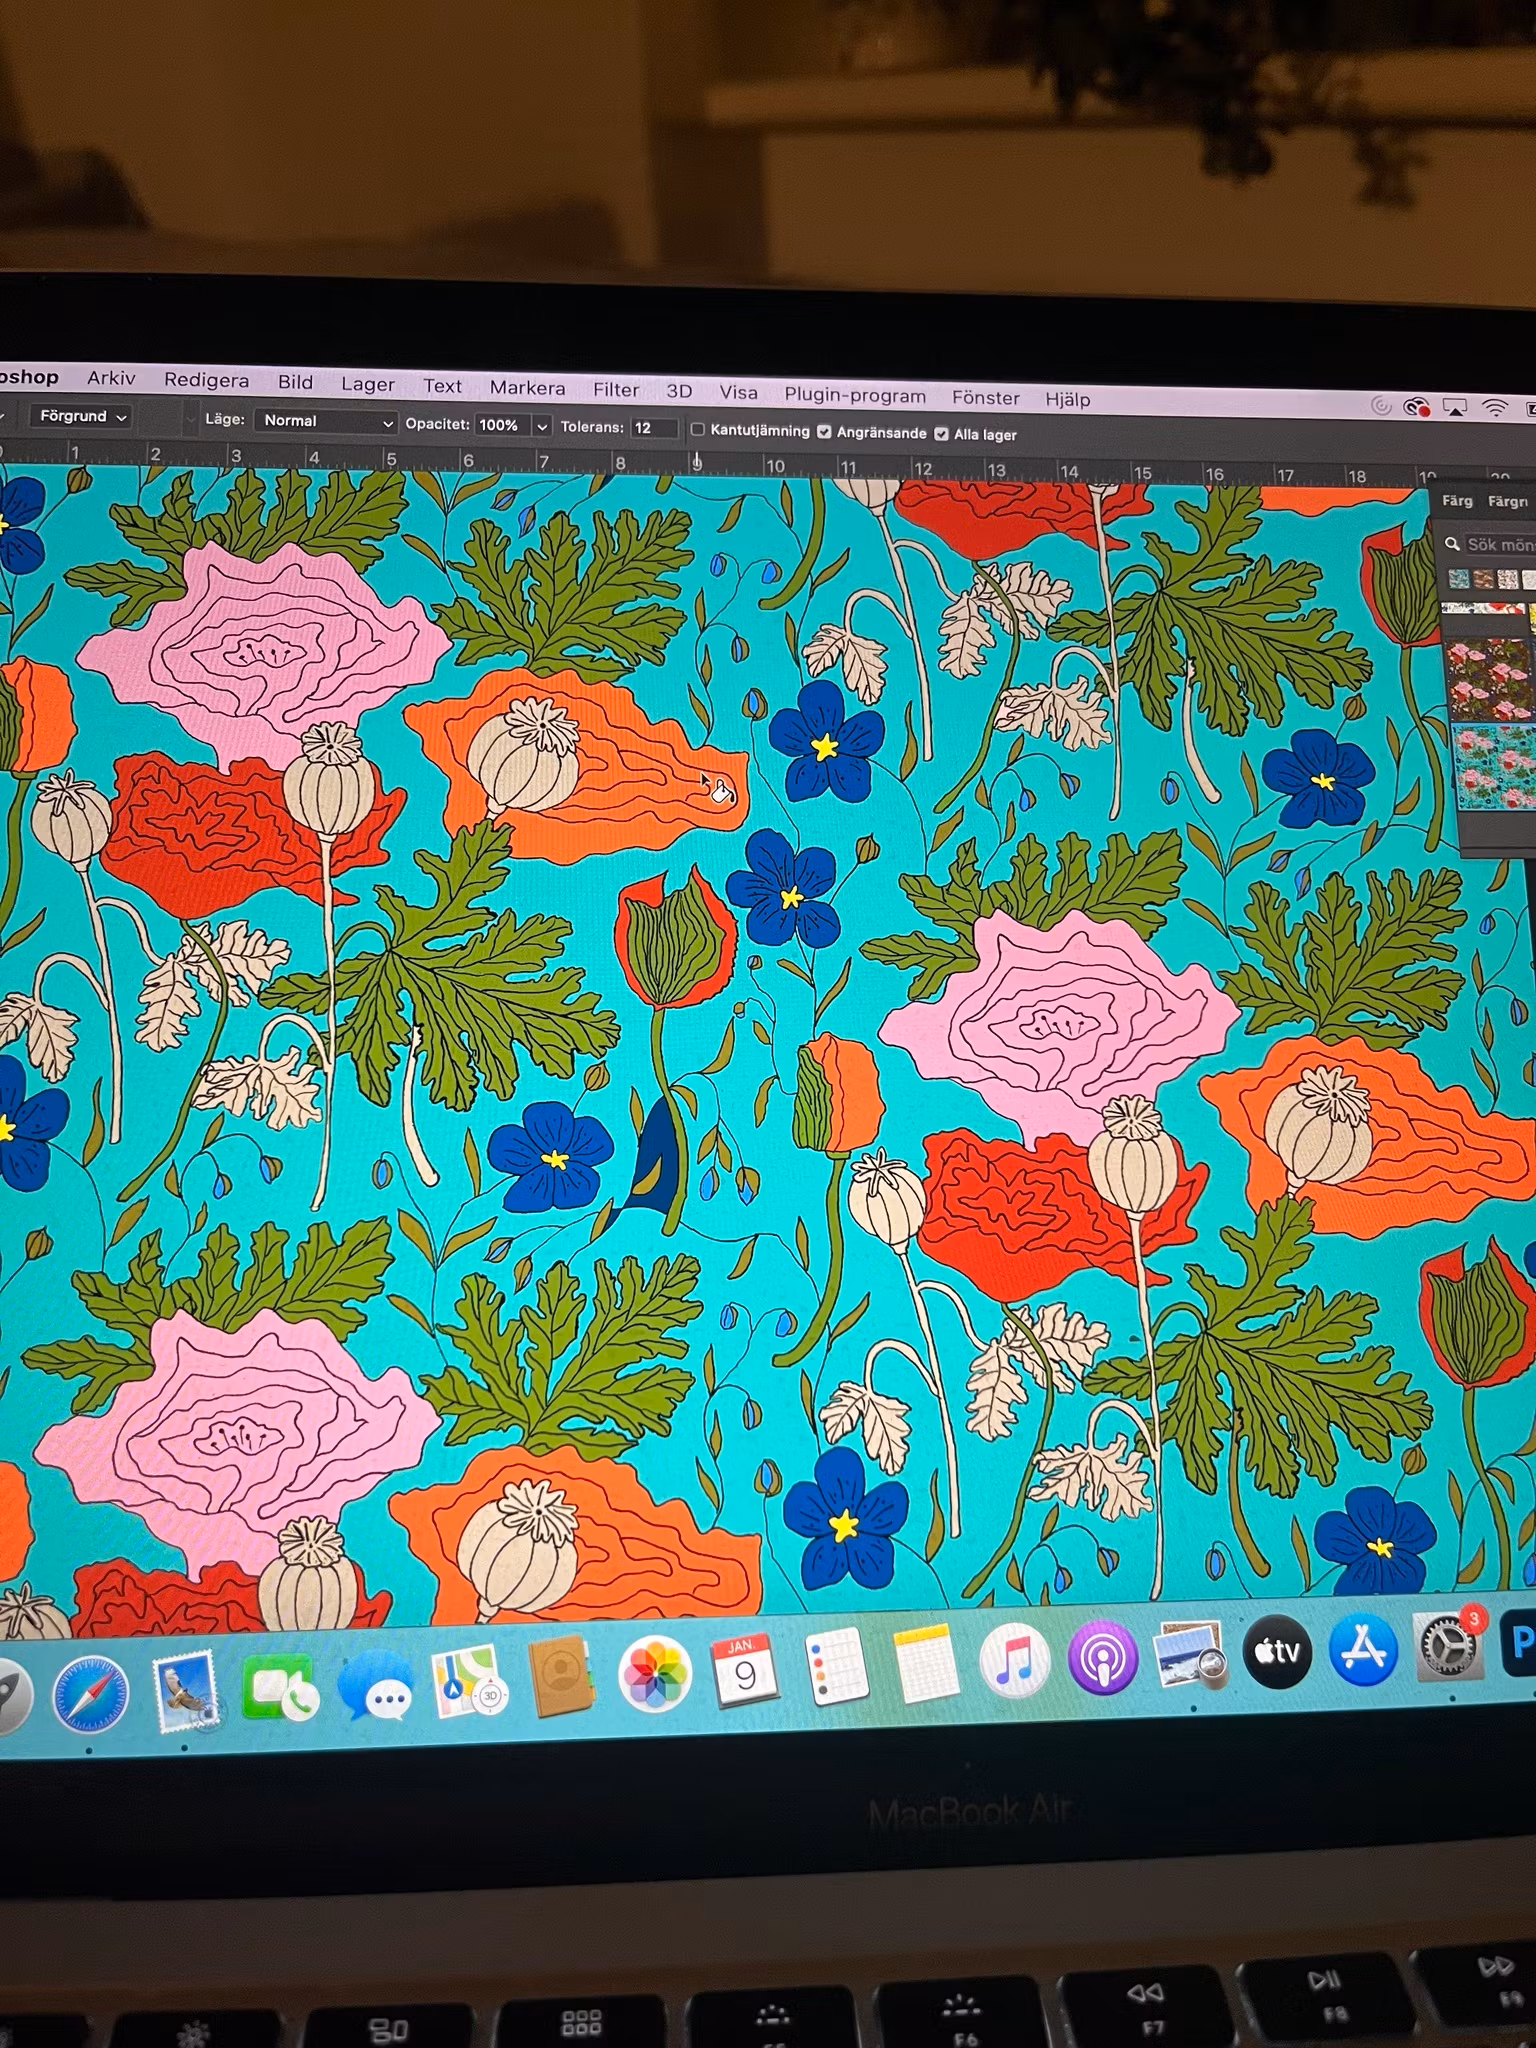The image size is (1536, 2048).
Task: Open System Preferences with red badge
Action: [1448, 1647]
